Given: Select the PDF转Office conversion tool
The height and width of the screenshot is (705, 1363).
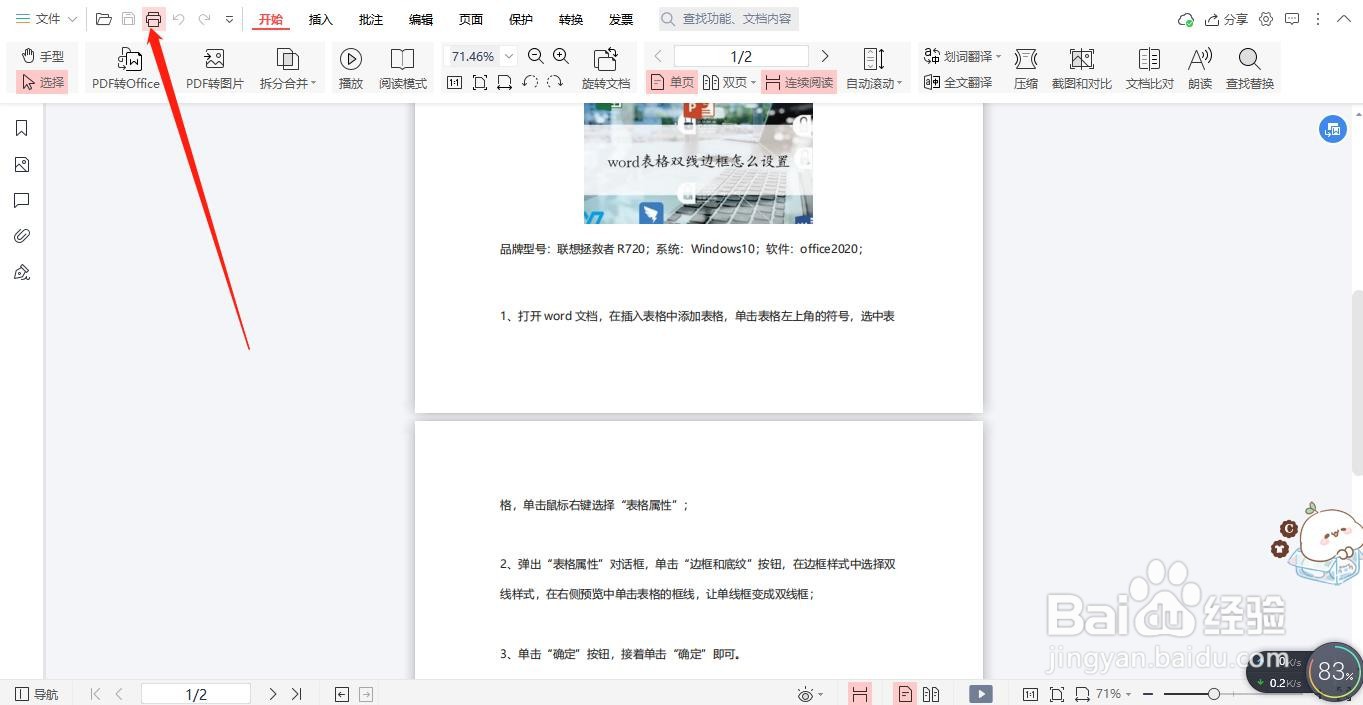Looking at the screenshot, I should [125, 67].
